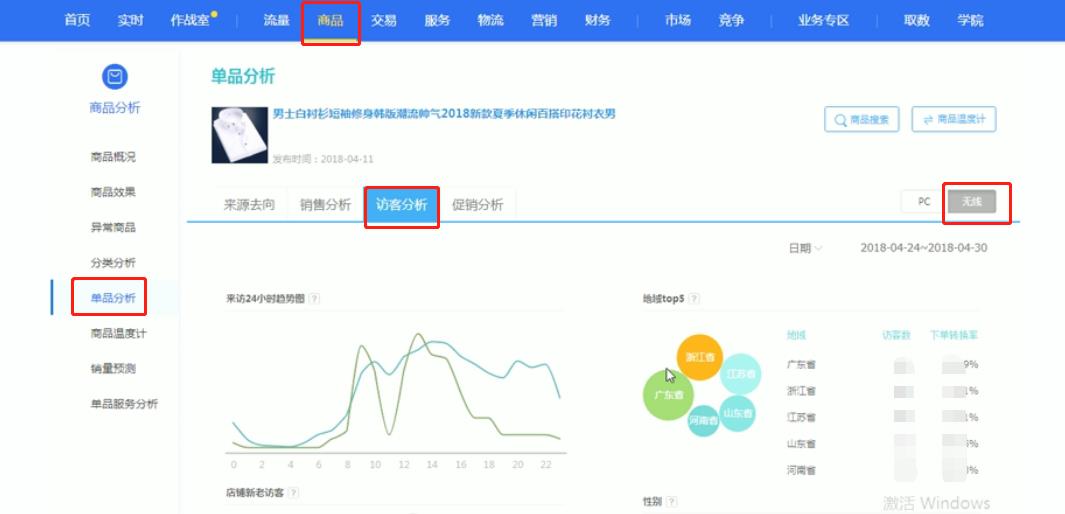Open 销量预测 in the left sidebar

click(112, 368)
